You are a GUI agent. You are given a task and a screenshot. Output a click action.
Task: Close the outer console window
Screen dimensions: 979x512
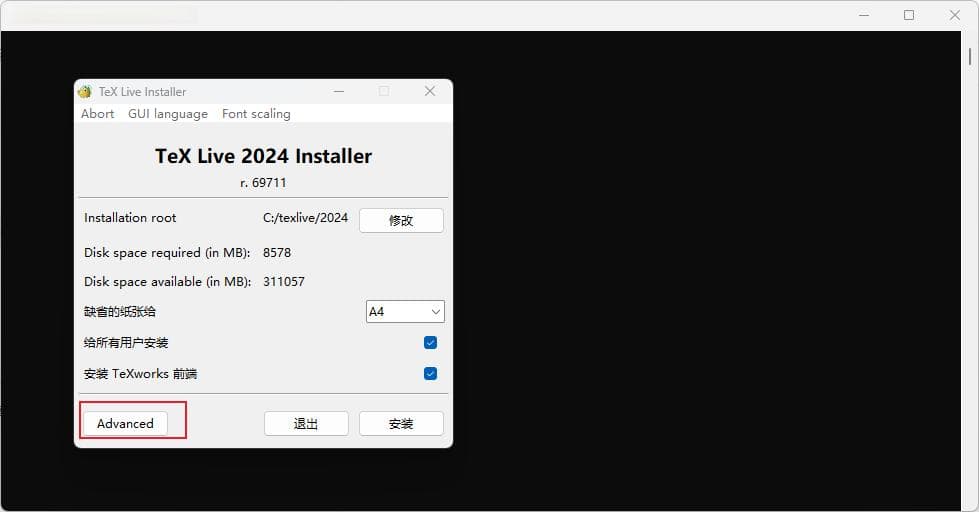click(955, 15)
